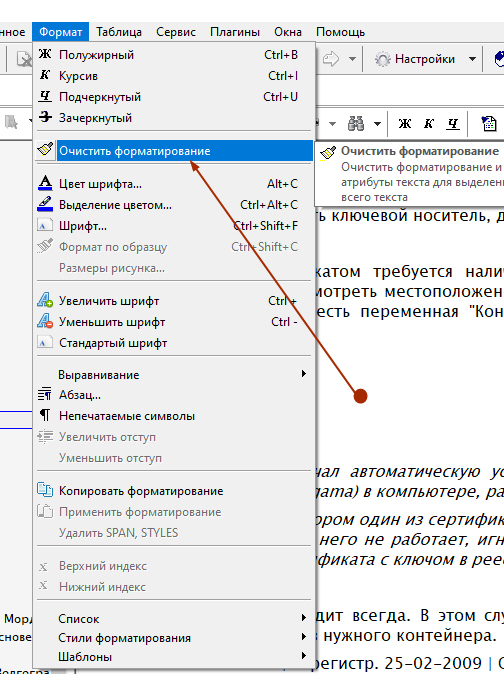Screen dimensions: 504x674
Task: Click the Underline icon in the Format menu
Action: click(x=45, y=96)
